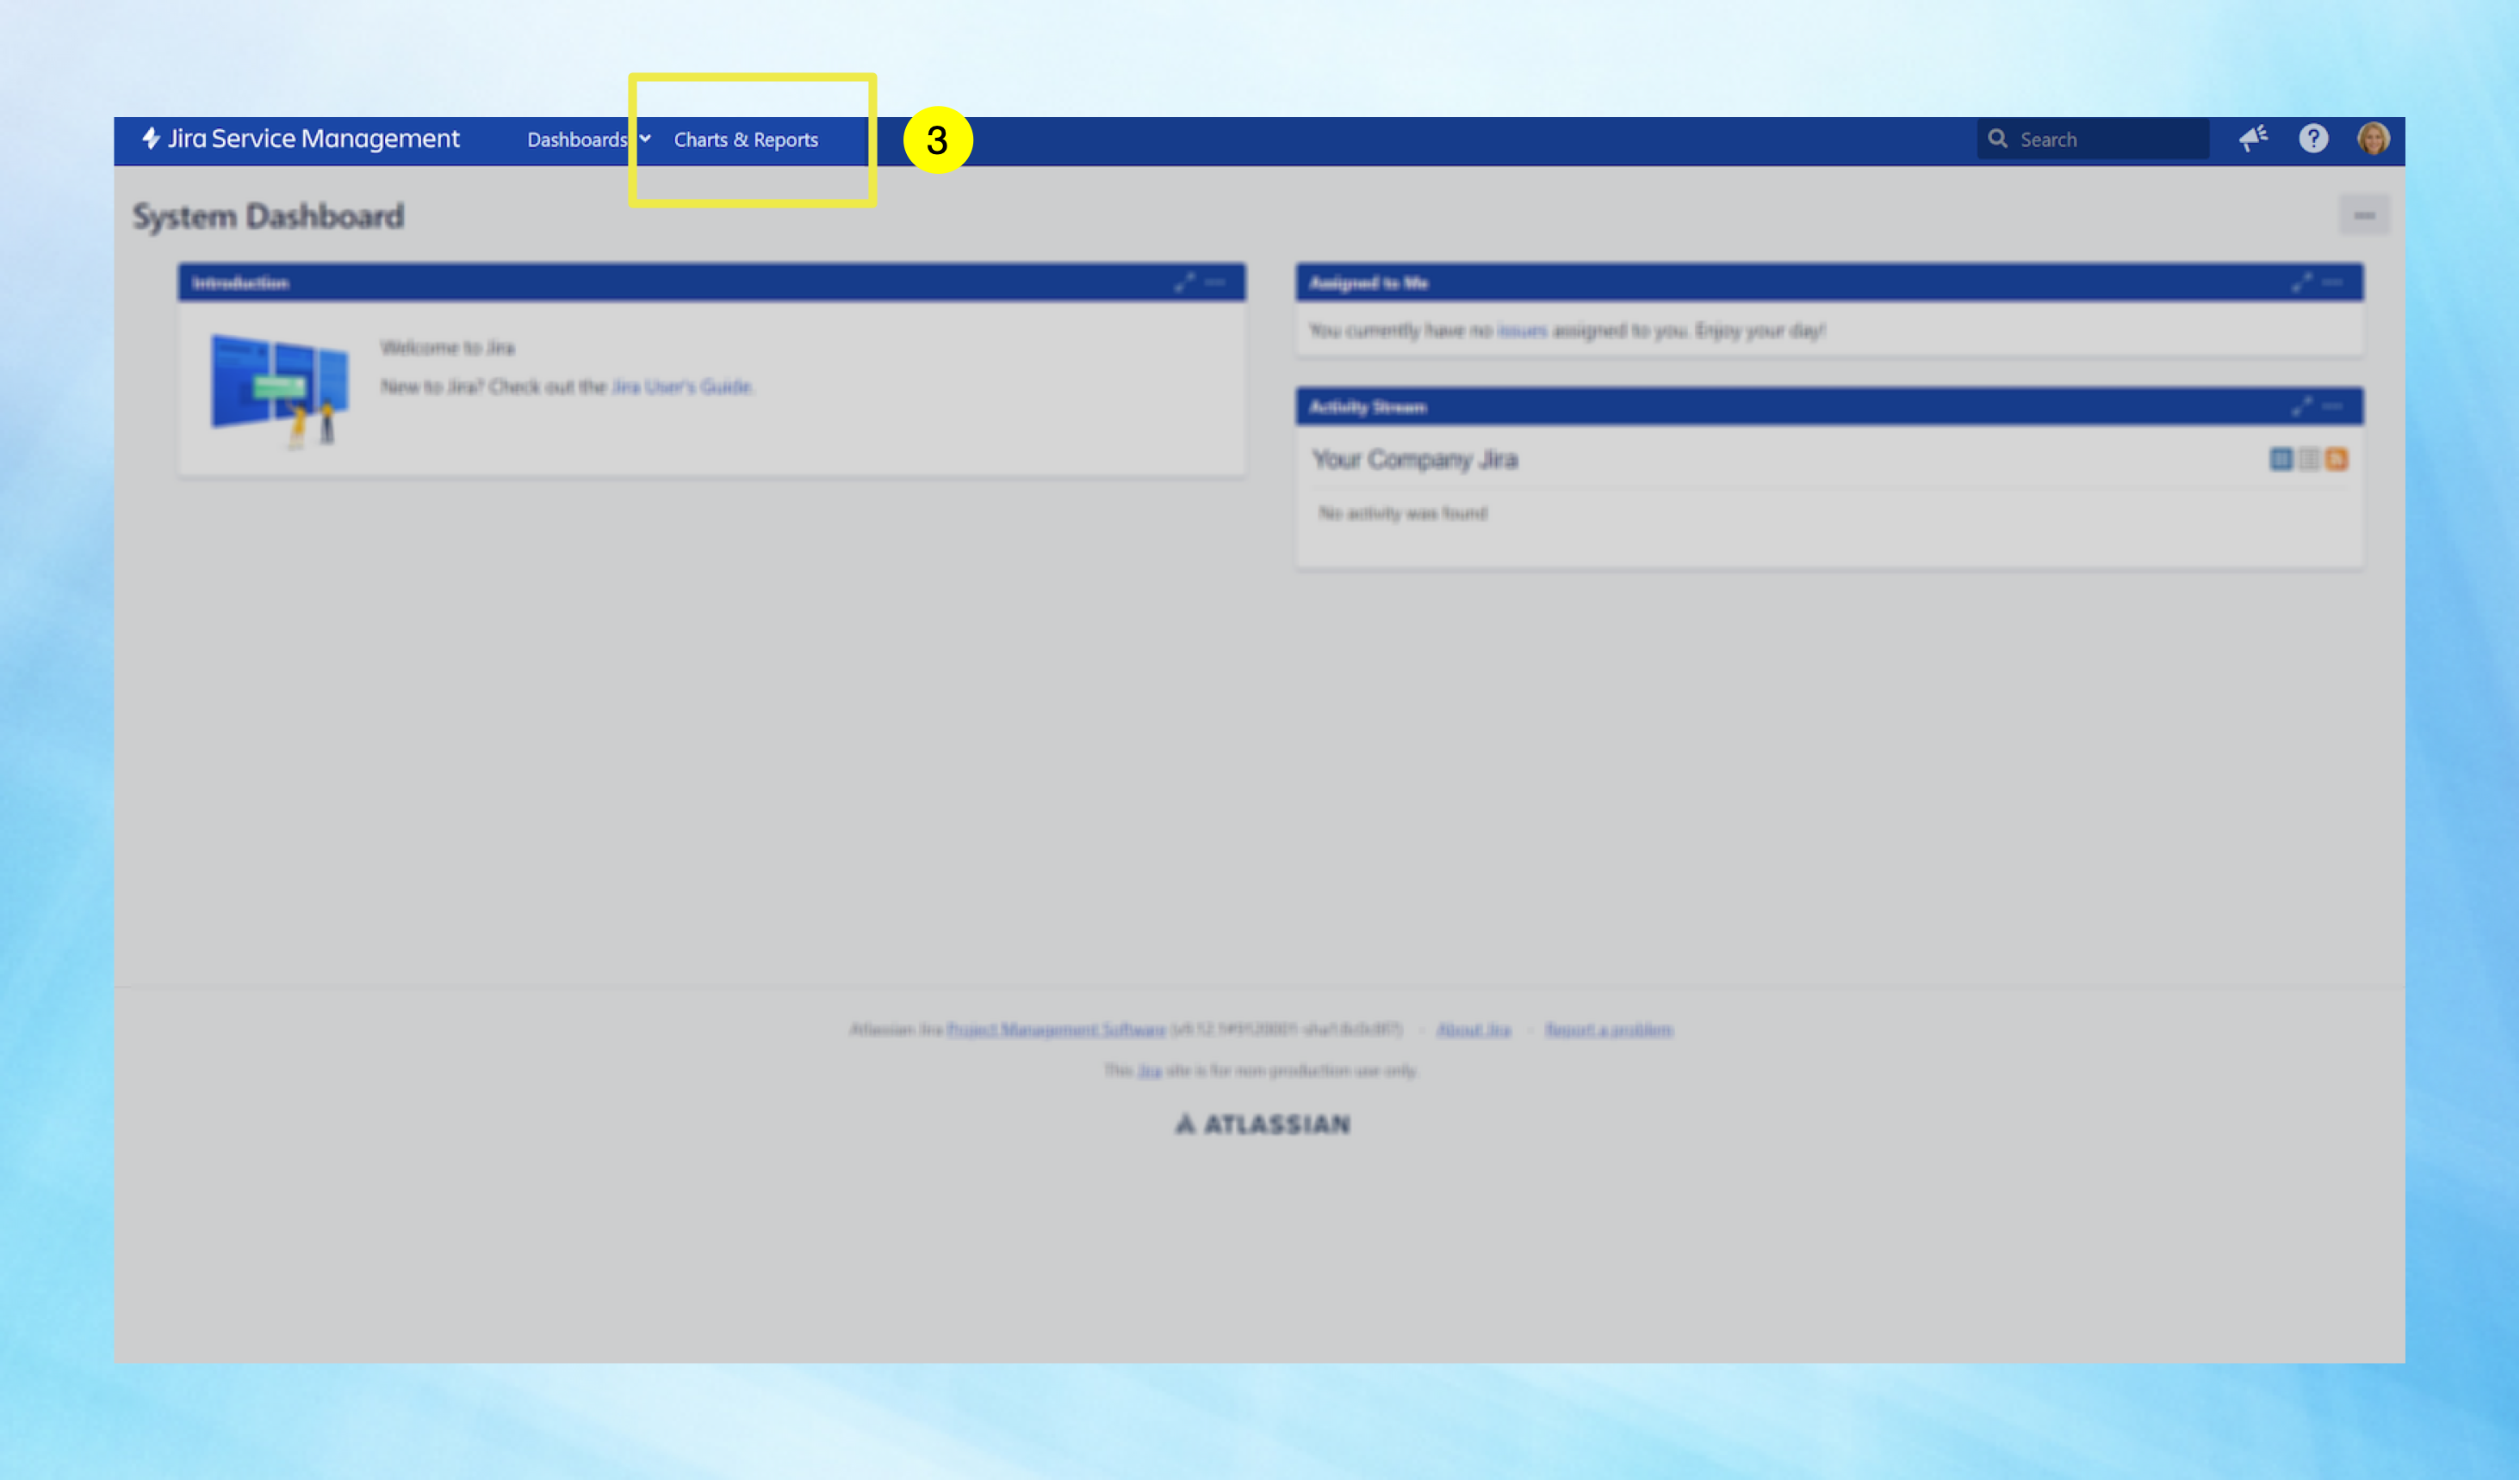Screen dimensions: 2520x1480
Task: Maximize the Activity Stream gadget
Action: 2302,407
